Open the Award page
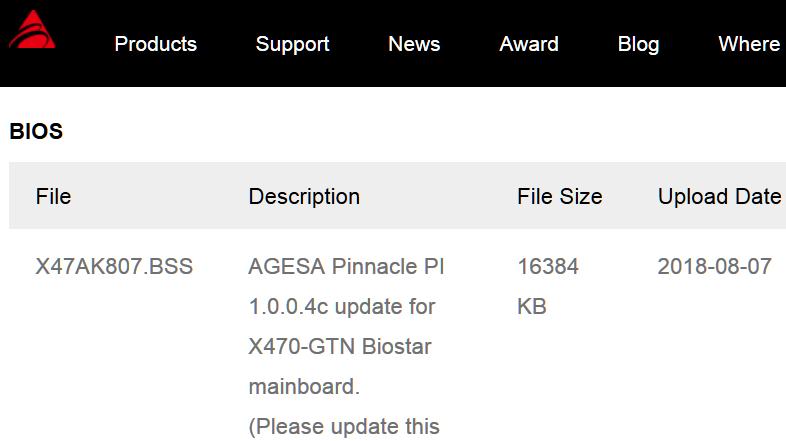786x441 pixels. click(529, 44)
